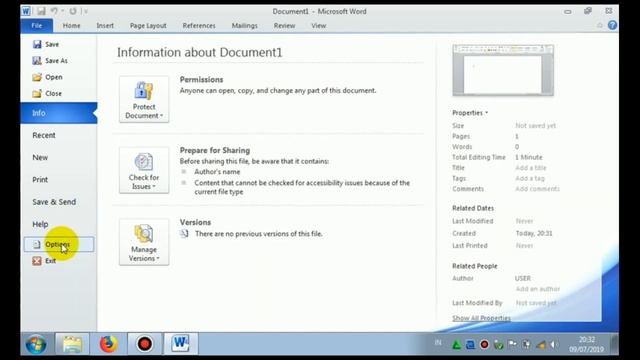Image resolution: width=640 pixels, height=360 pixels.
Task: Click the File tab
Action: [37, 25]
